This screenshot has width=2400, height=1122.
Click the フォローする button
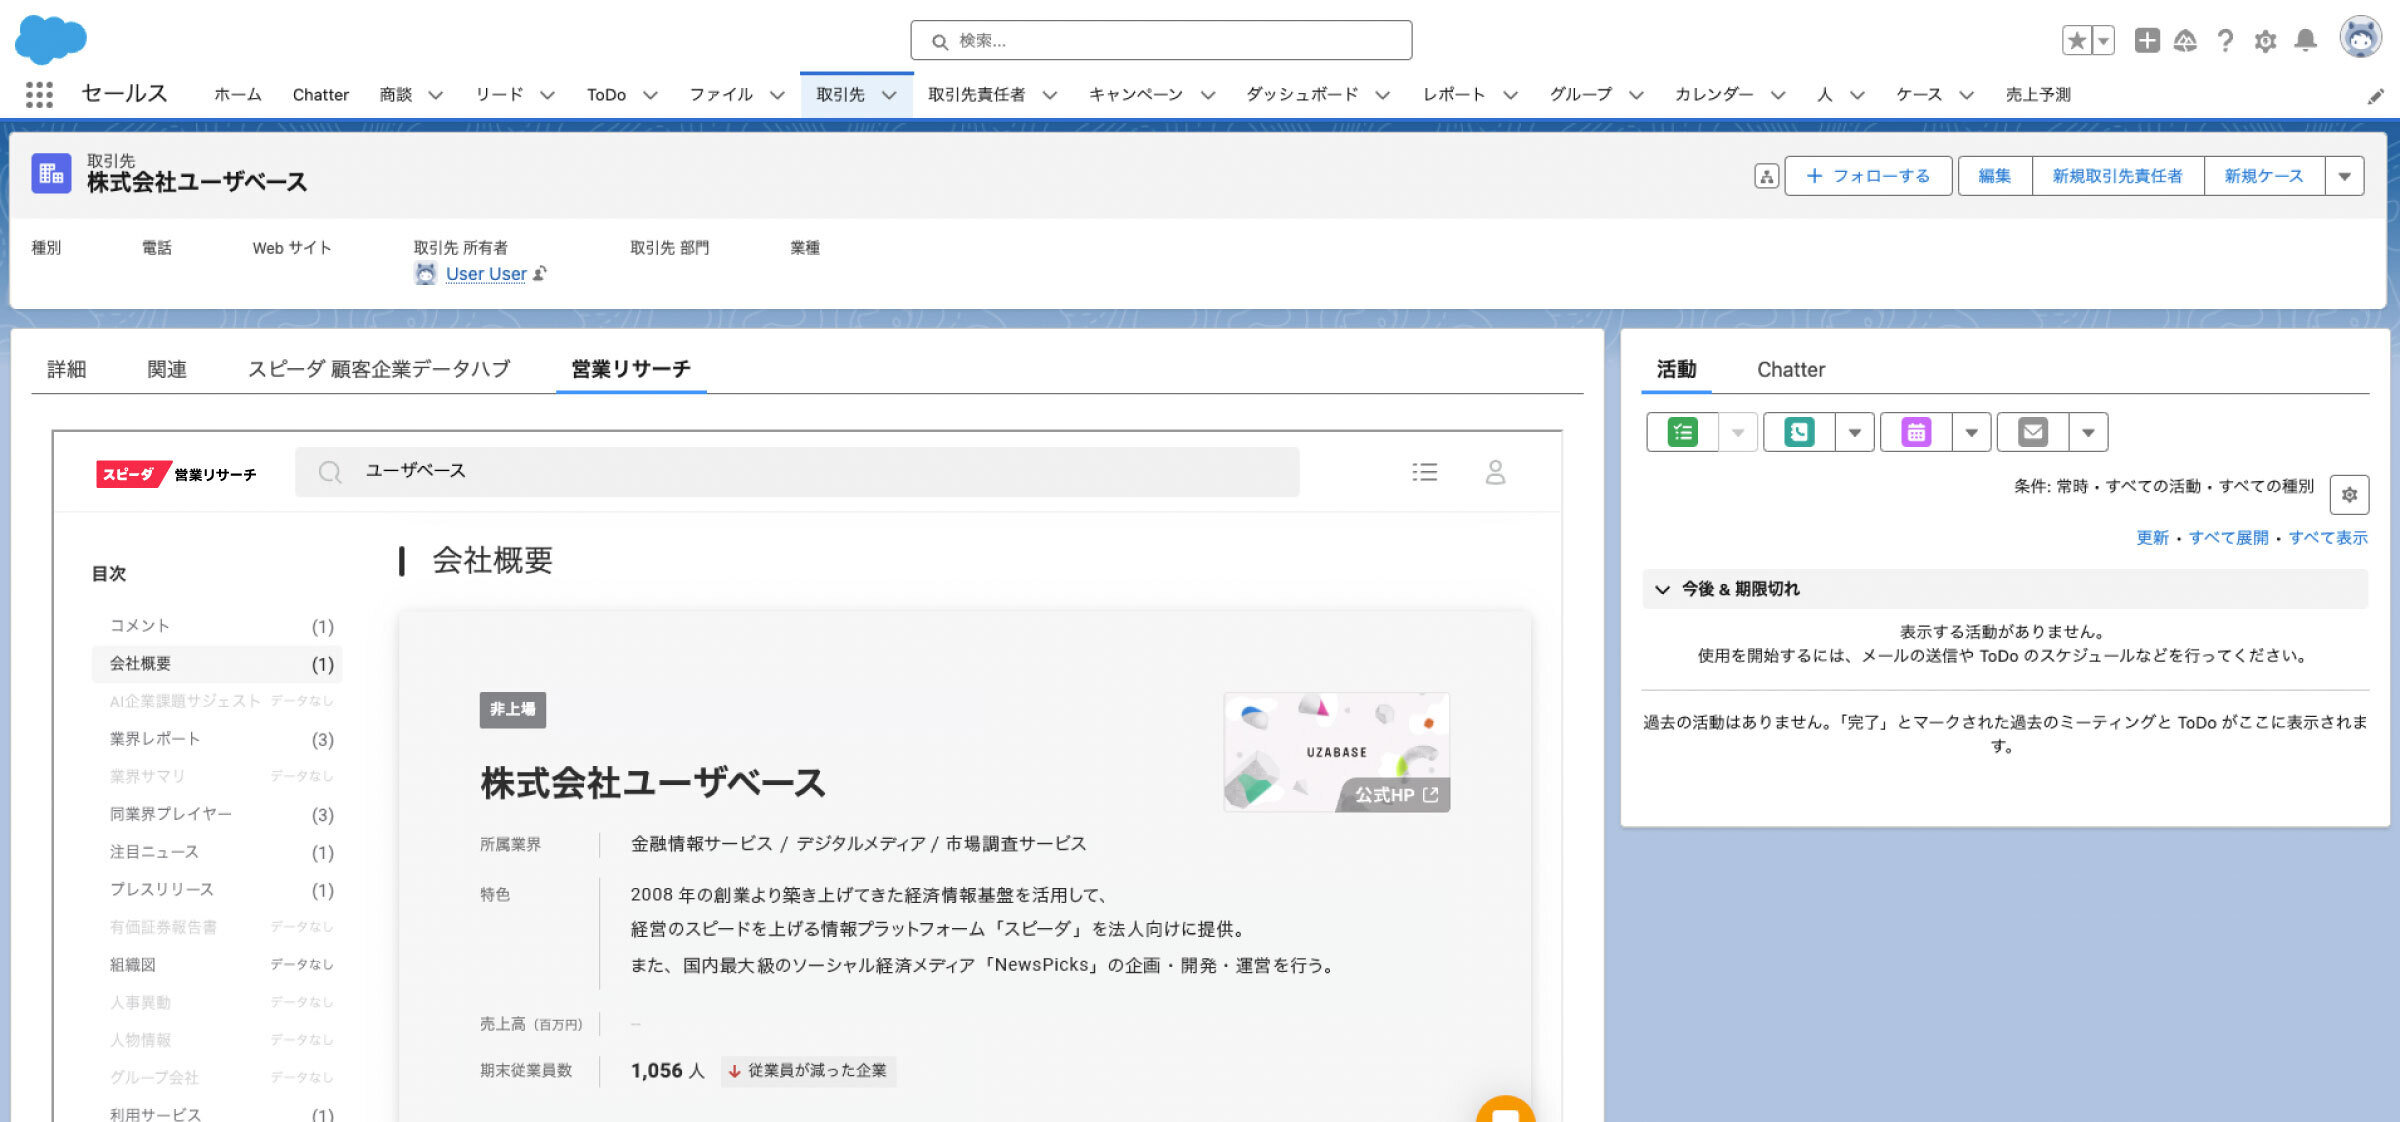coord(1868,175)
